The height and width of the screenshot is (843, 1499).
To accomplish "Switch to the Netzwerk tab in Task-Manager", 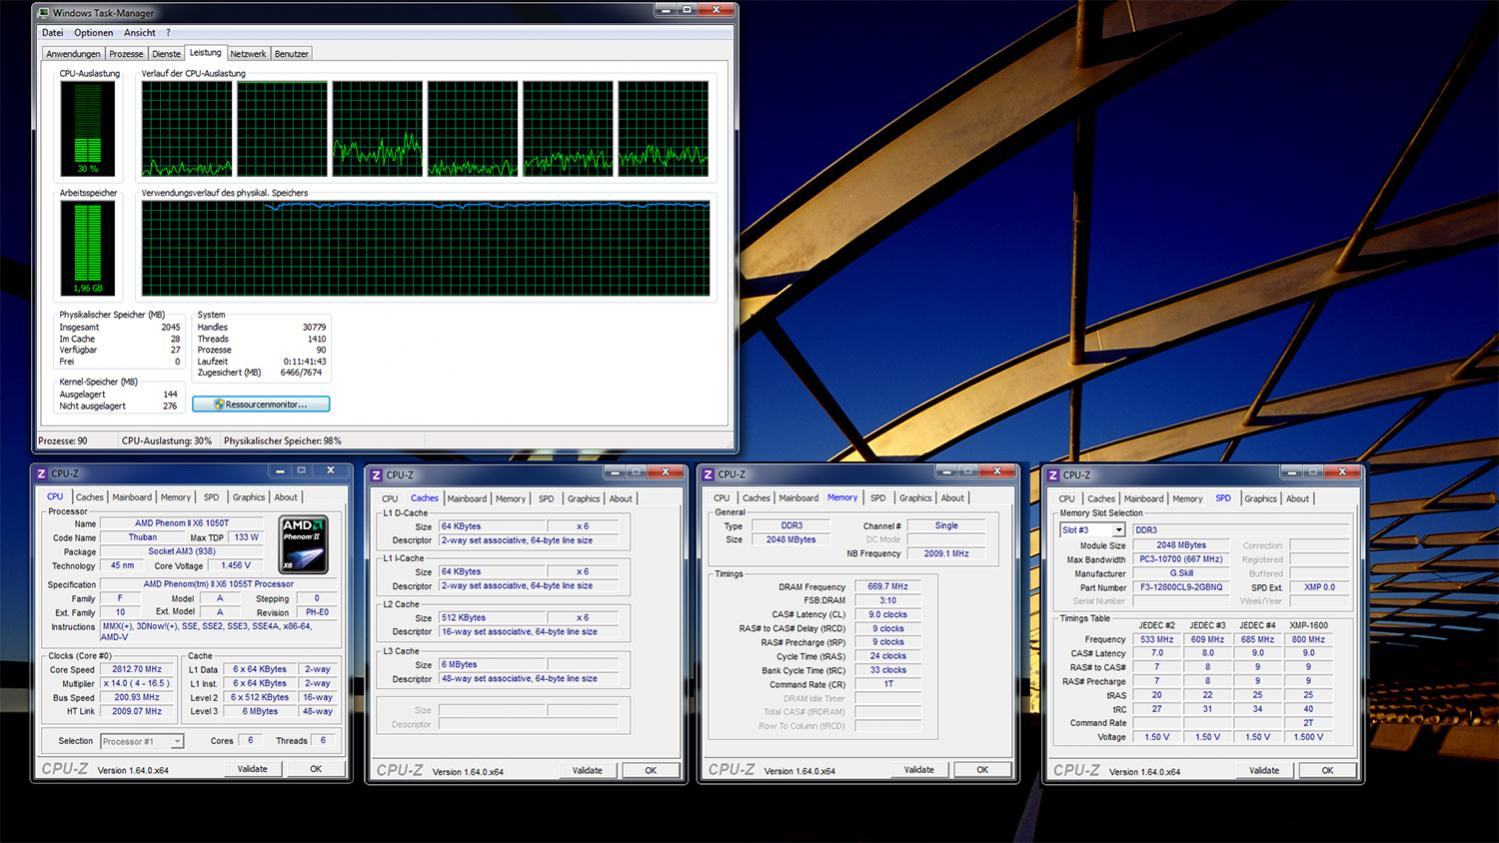I will pos(247,54).
